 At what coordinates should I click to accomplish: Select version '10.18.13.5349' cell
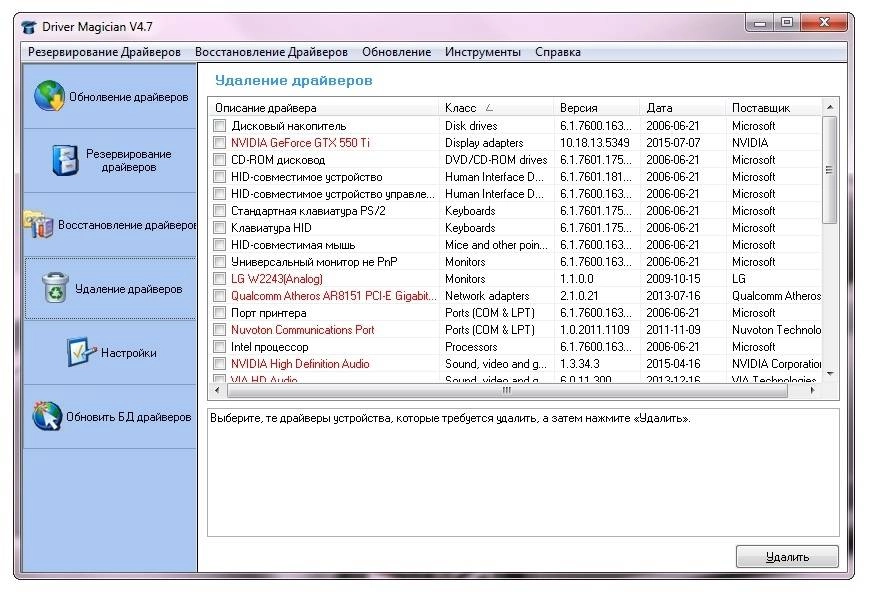click(x=594, y=143)
